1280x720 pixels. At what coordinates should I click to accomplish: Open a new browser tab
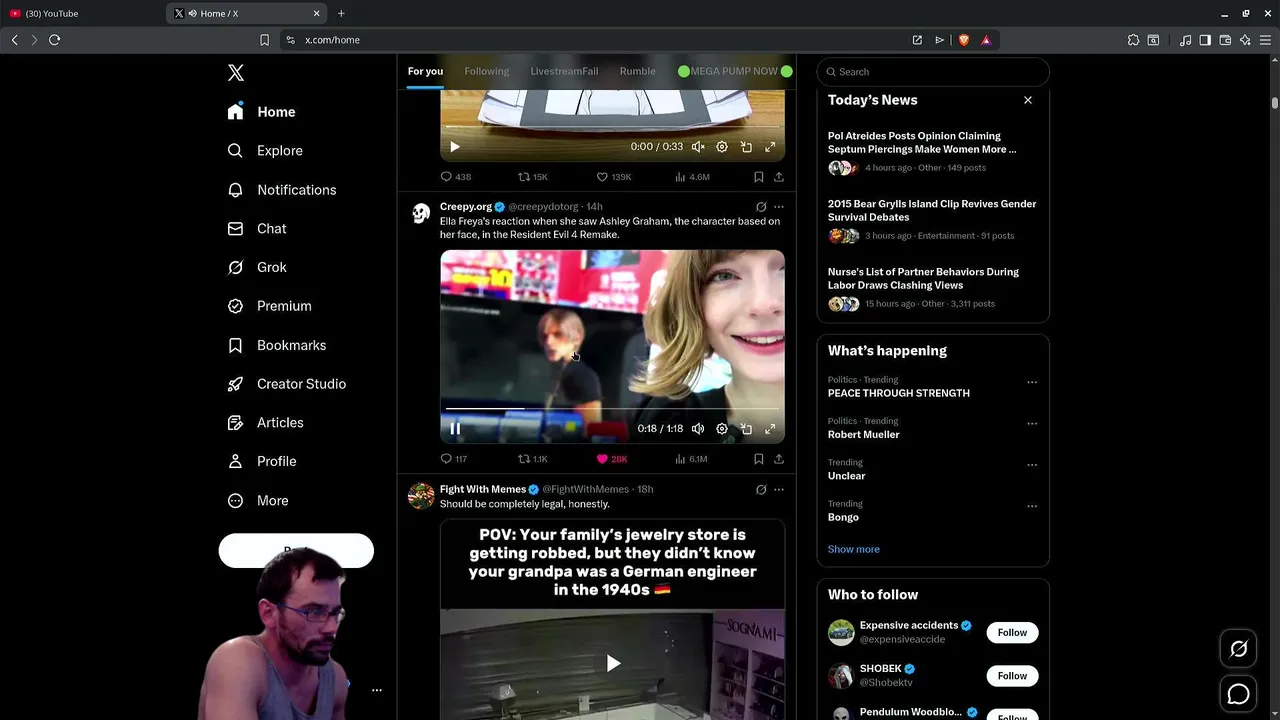(x=341, y=13)
